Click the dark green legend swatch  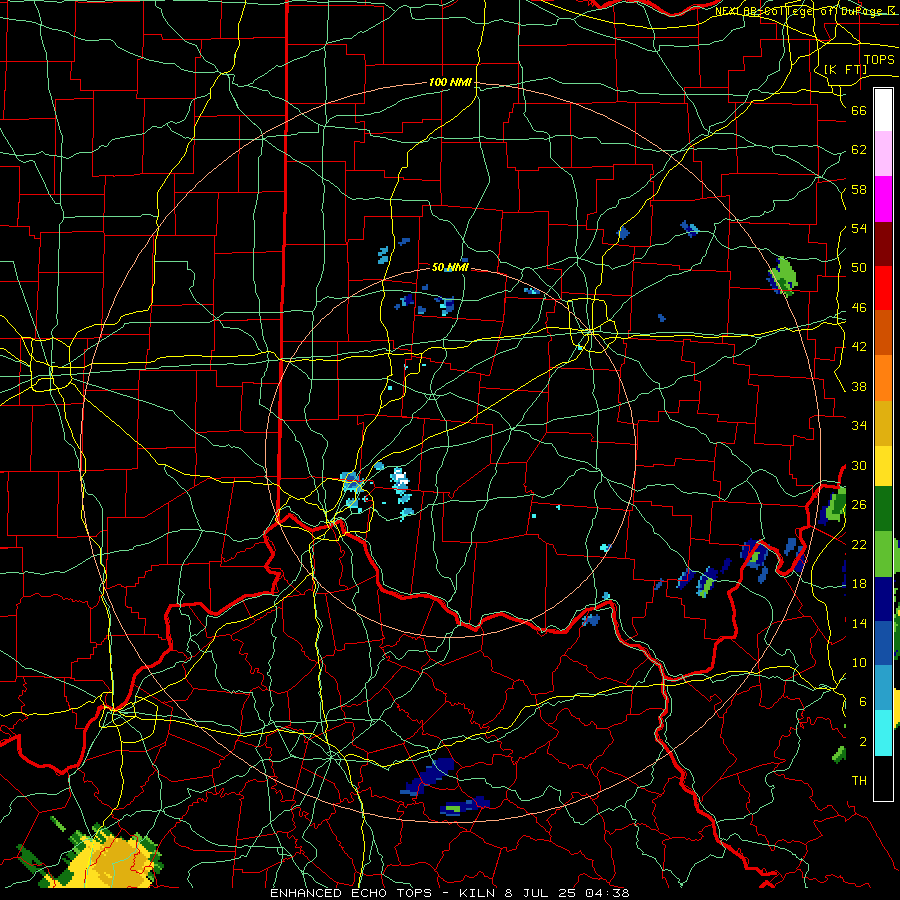click(883, 509)
